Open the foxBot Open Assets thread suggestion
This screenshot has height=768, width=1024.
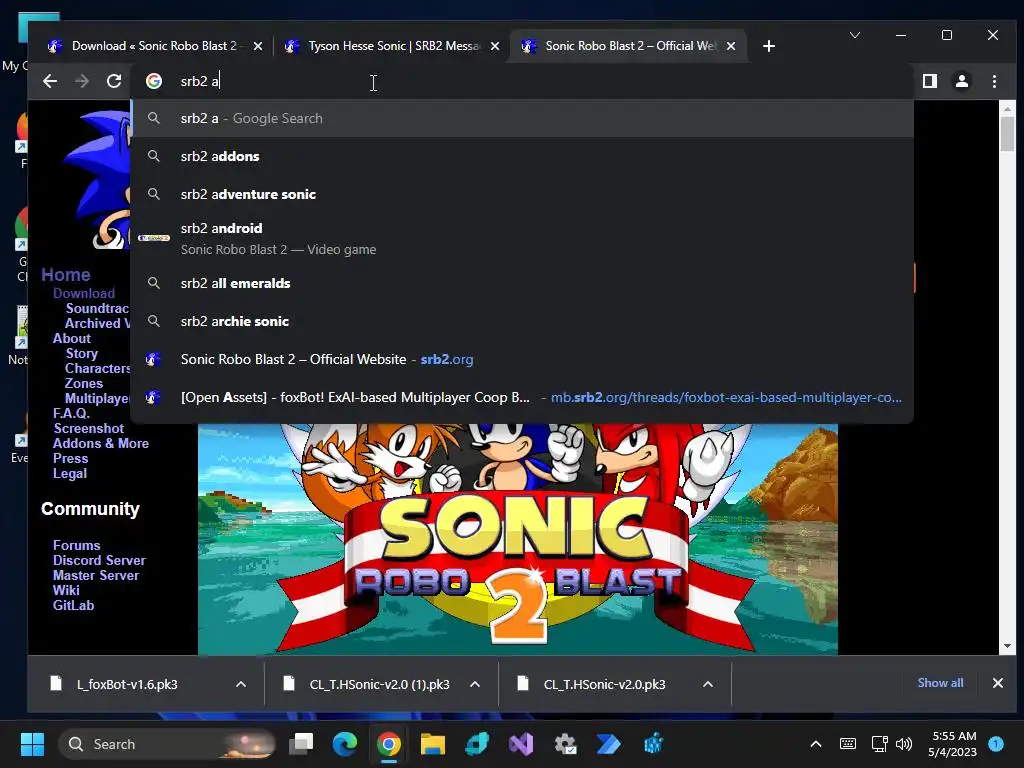pyautogui.click(x=522, y=396)
